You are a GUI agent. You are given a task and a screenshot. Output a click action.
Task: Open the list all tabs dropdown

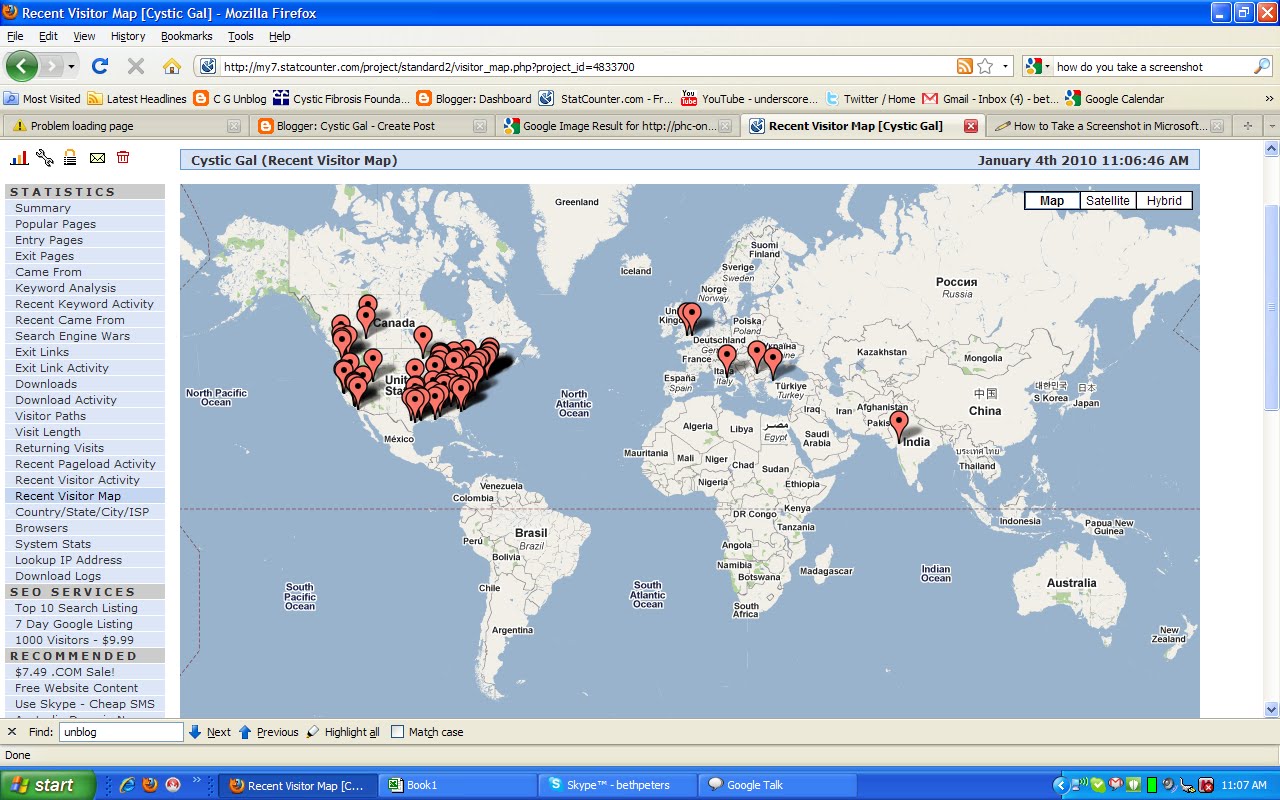coord(1272,126)
